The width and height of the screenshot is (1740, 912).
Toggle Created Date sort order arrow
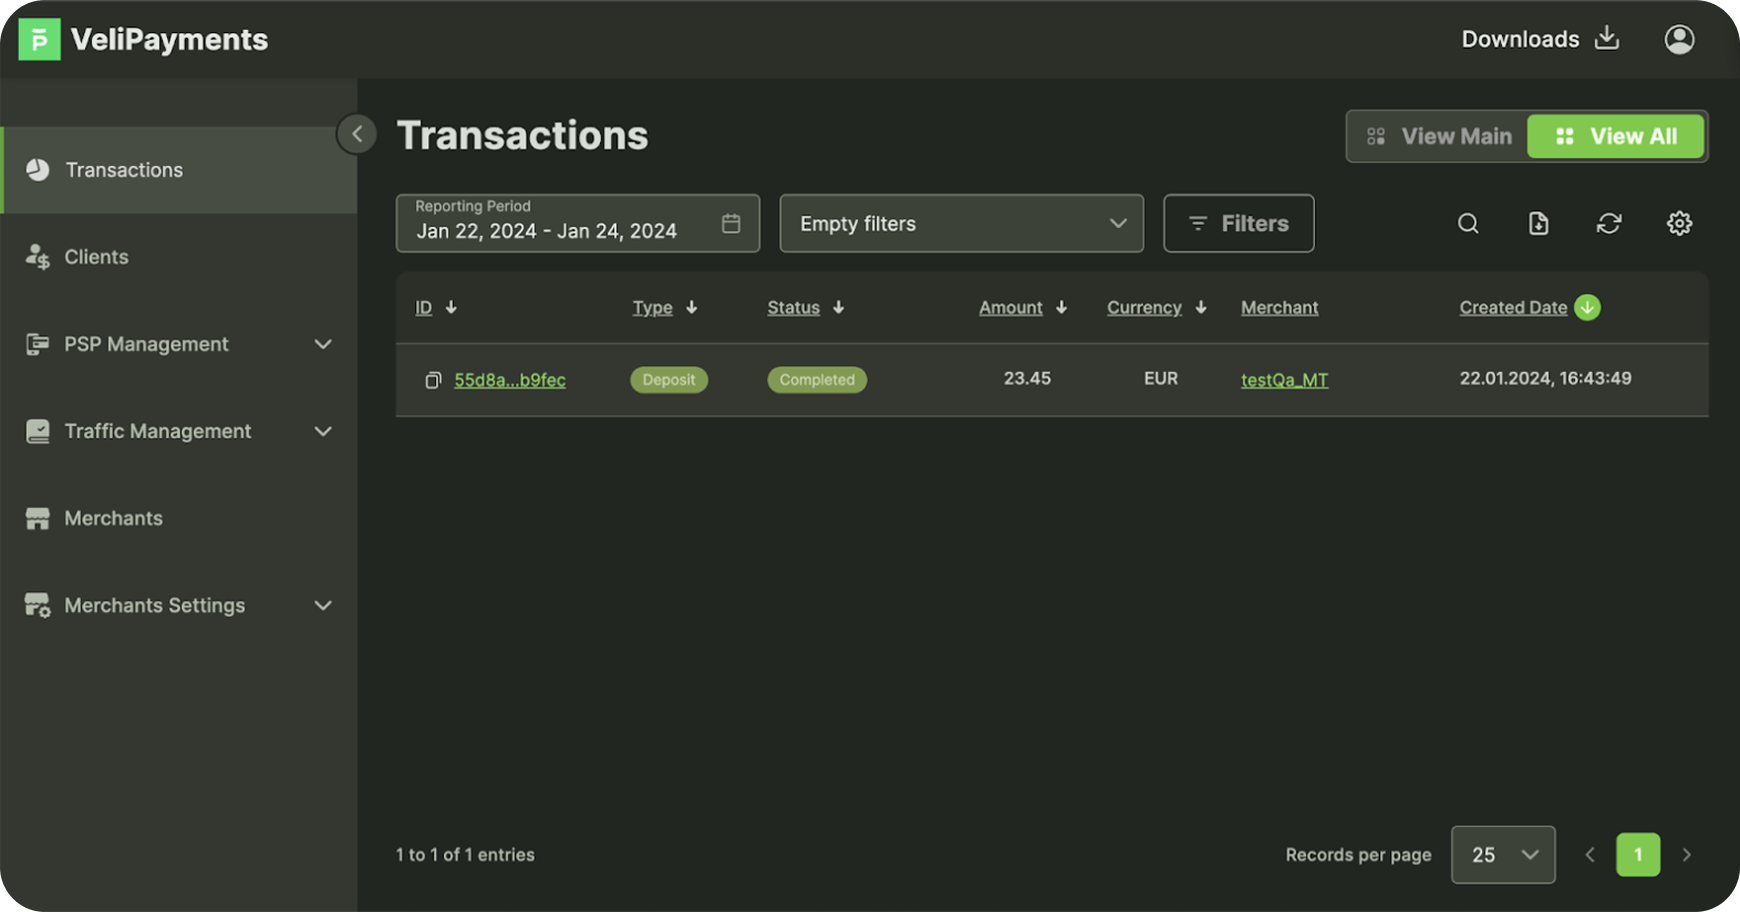point(1587,308)
